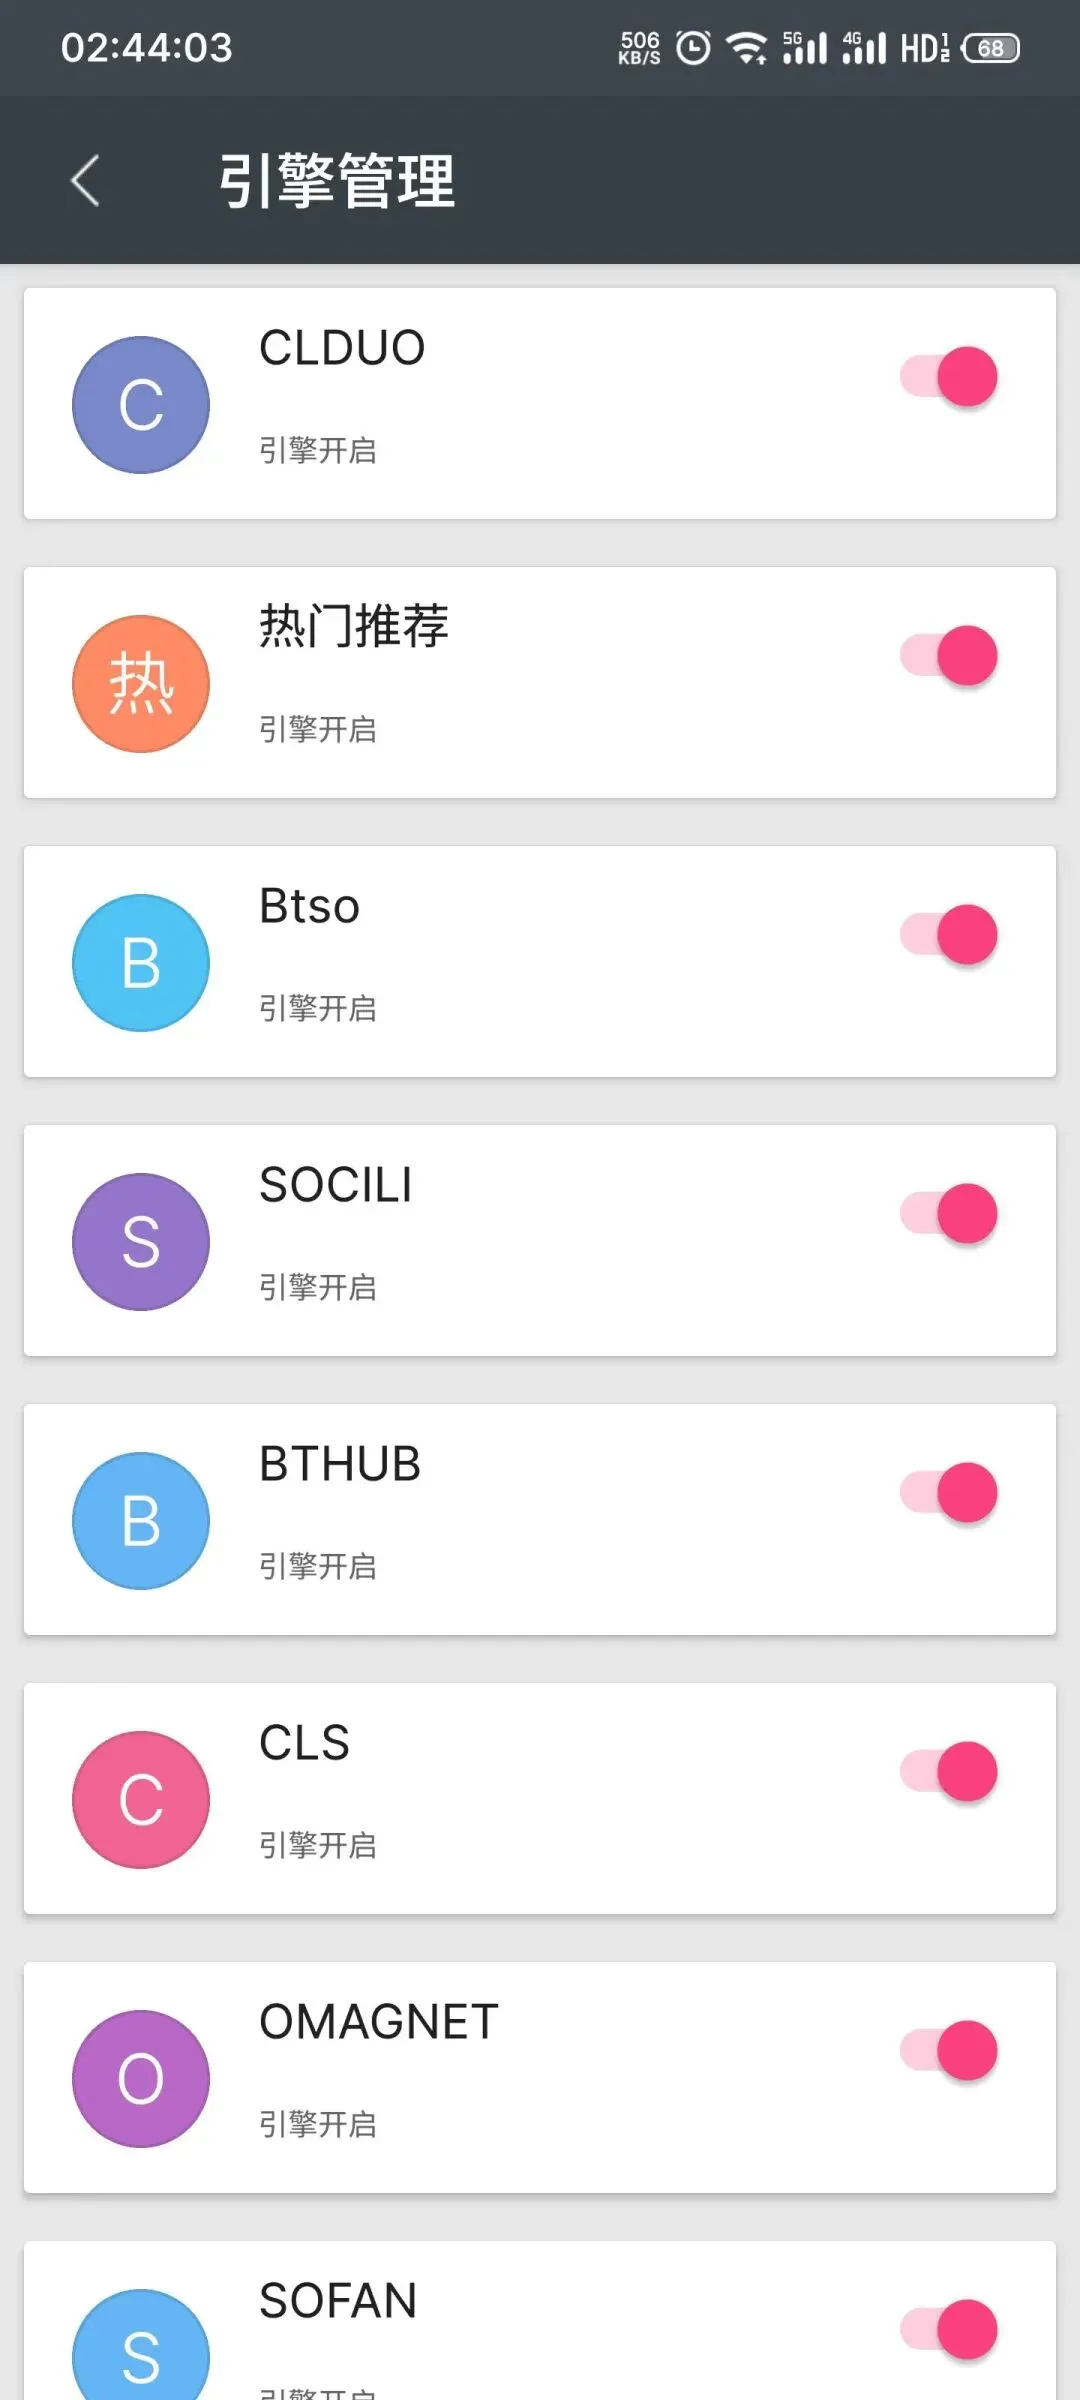
Task: Disable the CLDUO engine toggle
Action: click(x=949, y=377)
